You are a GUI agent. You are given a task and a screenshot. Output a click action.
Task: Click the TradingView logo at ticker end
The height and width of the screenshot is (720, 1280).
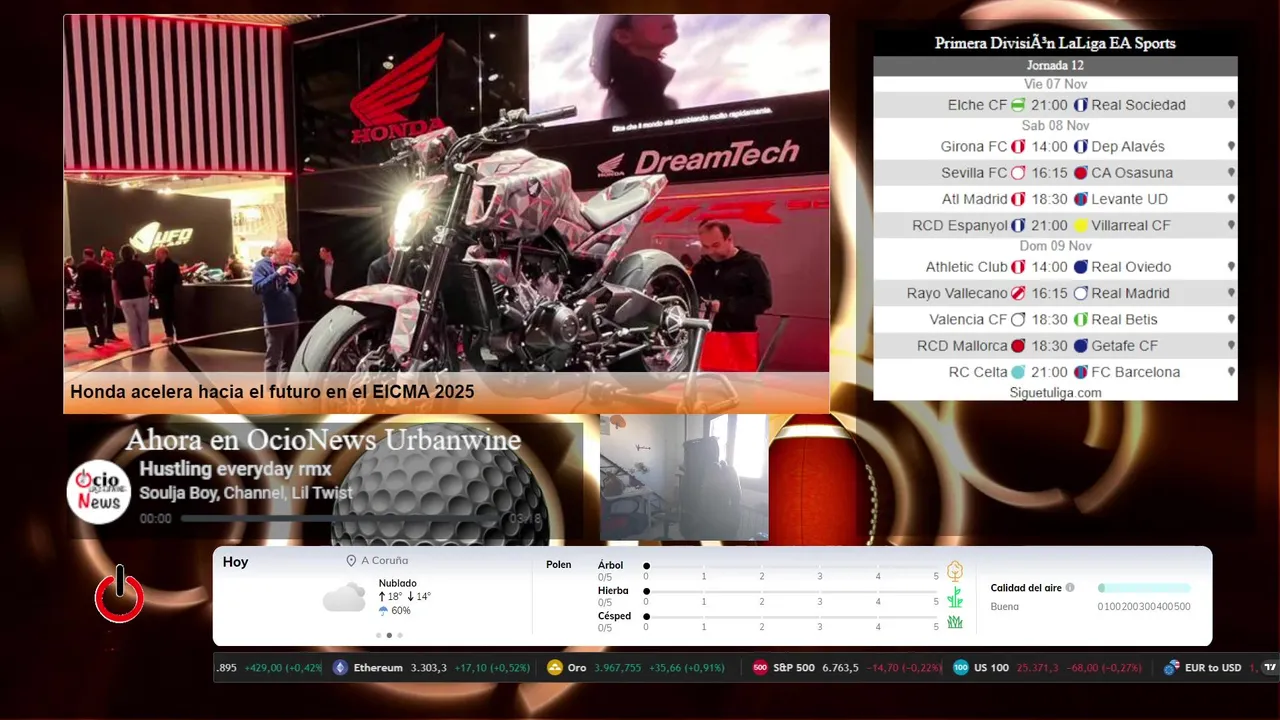(1270, 668)
